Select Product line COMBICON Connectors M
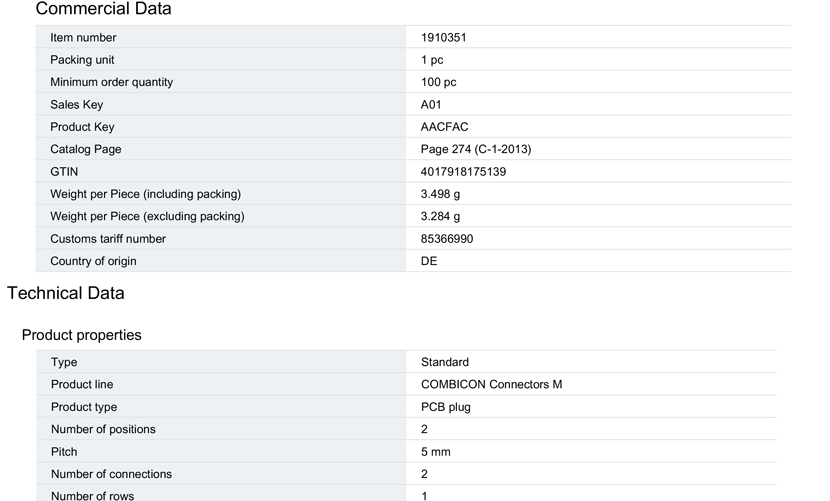 pyautogui.click(x=491, y=385)
